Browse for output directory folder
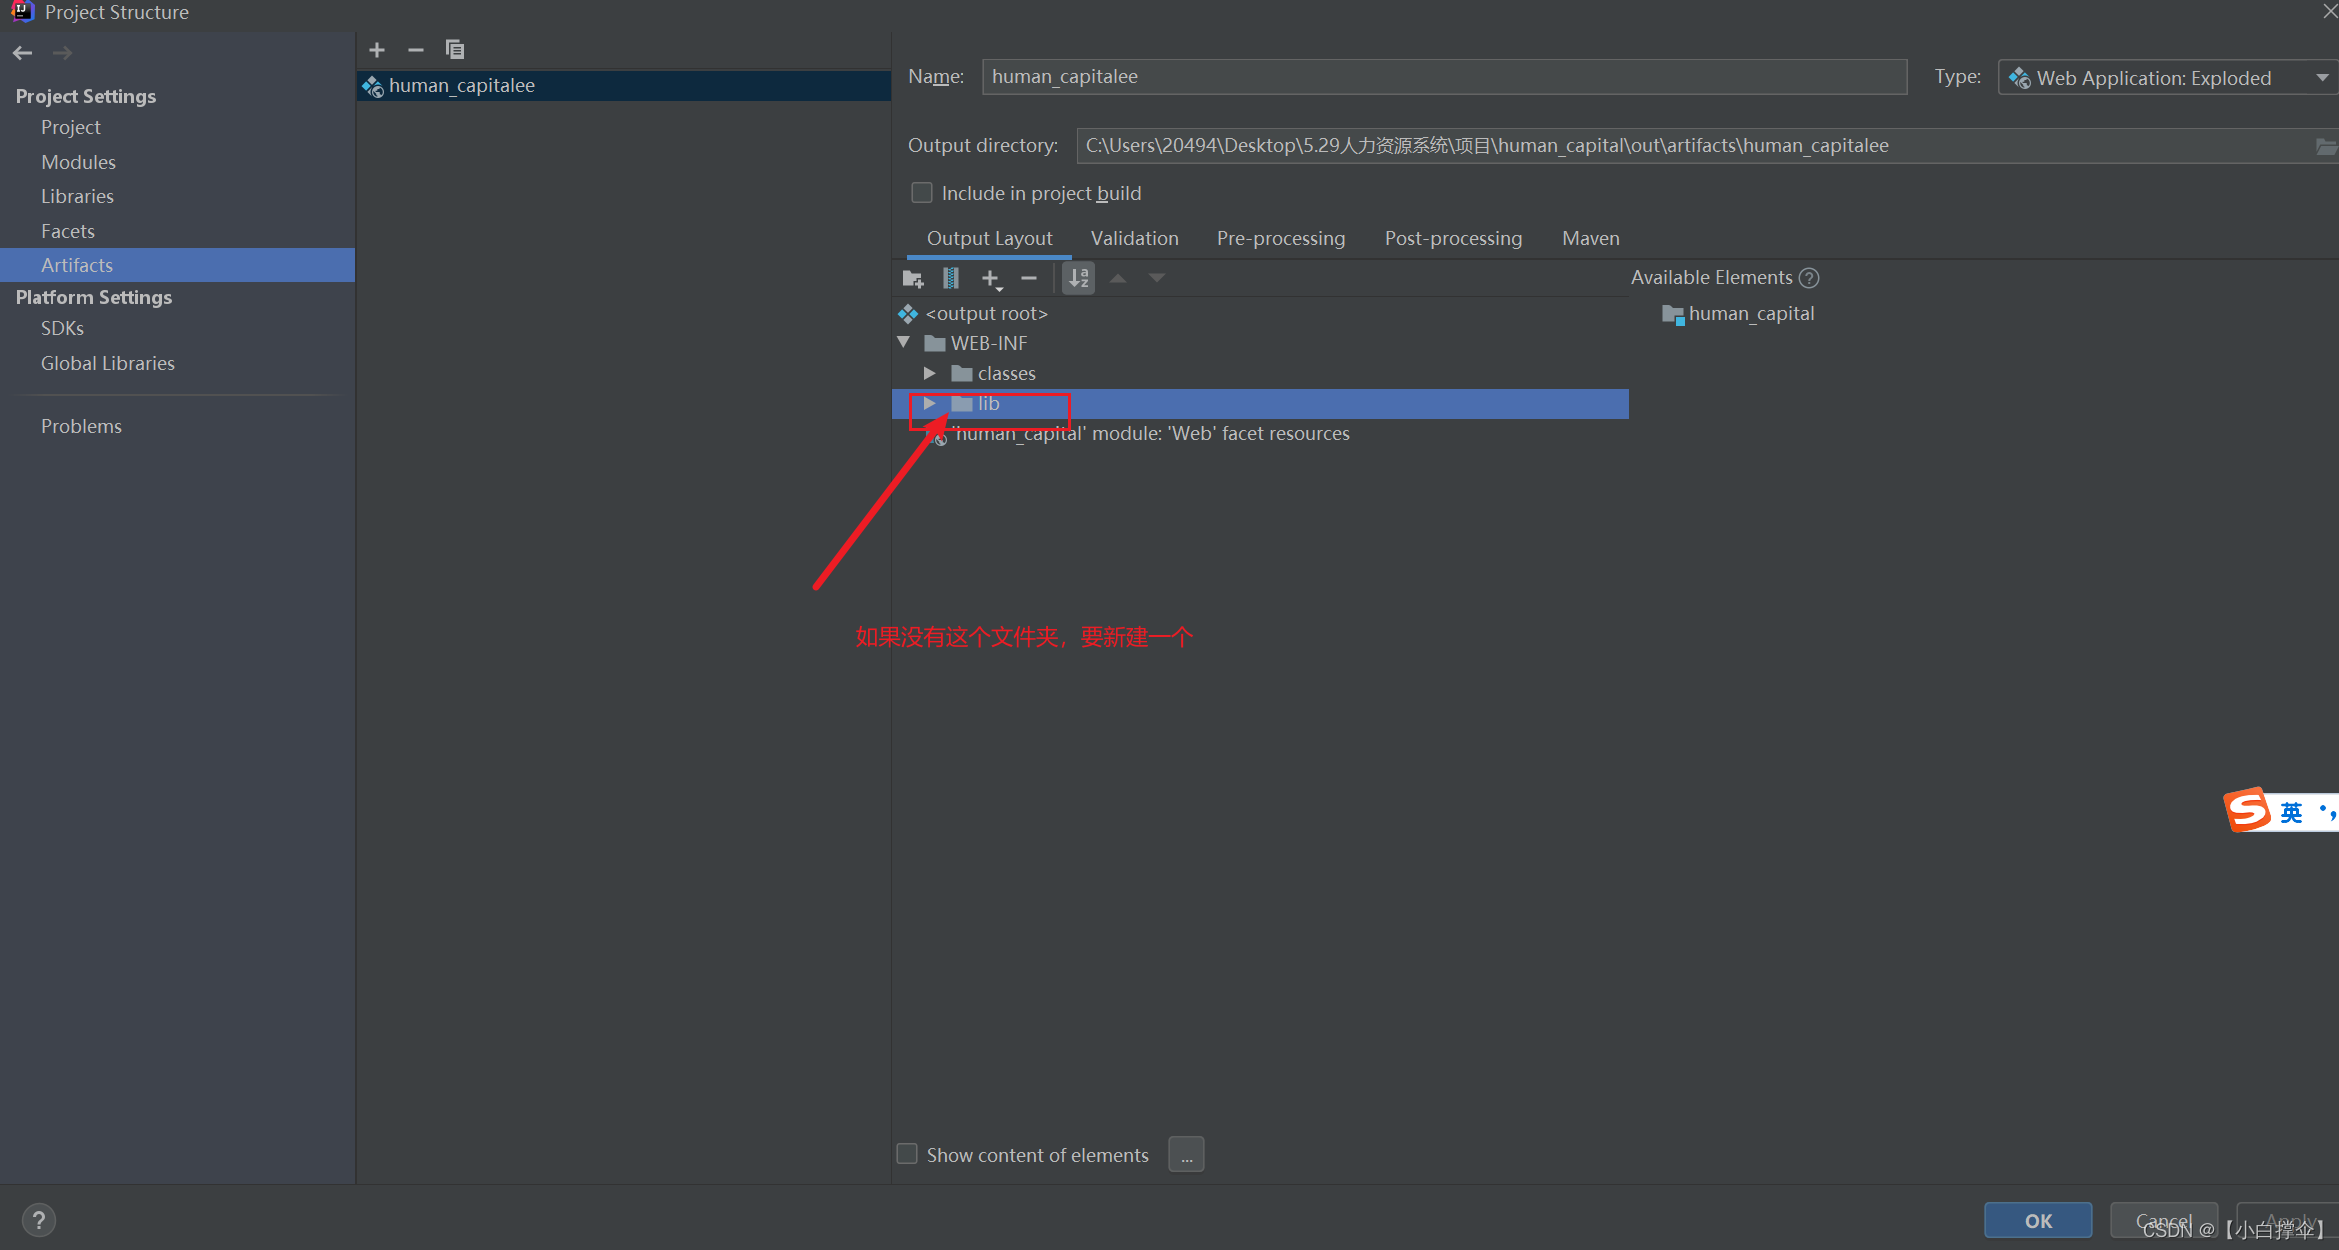 coord(2326,147)
